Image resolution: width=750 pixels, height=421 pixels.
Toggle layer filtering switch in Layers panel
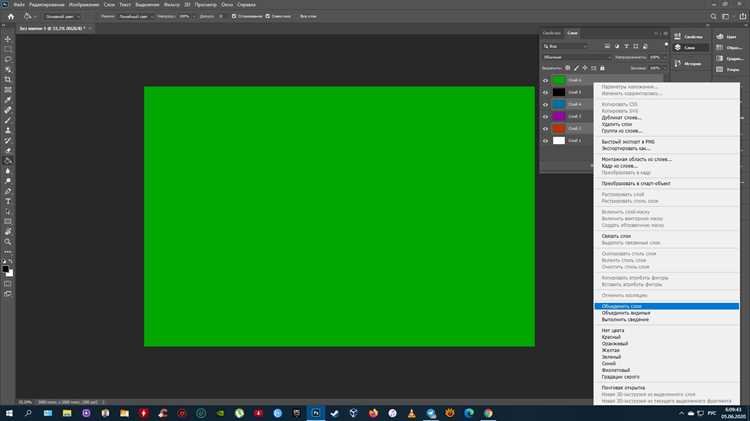(x=666, y=44)
